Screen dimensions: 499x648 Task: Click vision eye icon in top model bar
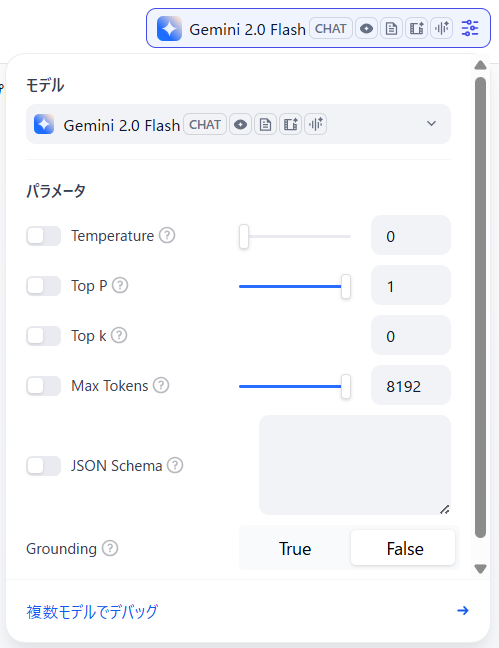[366, 29]
